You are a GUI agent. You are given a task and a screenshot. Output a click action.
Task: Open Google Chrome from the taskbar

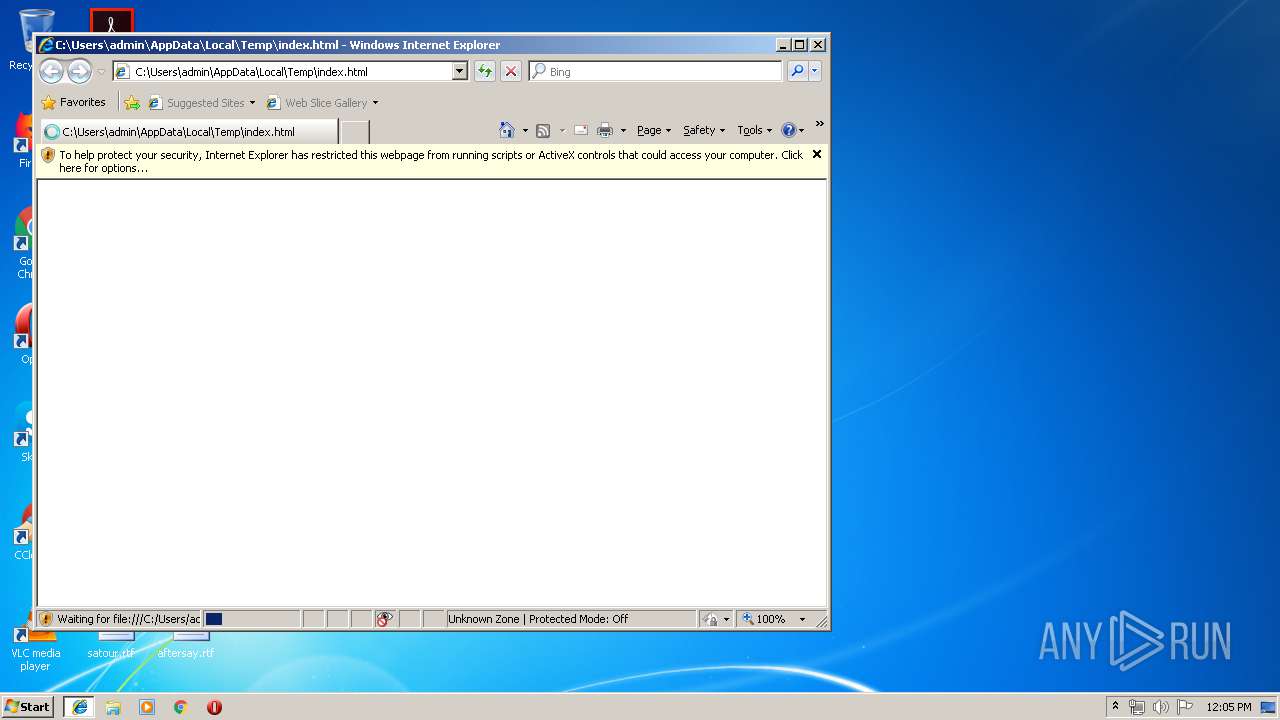(x=180, y=707)
